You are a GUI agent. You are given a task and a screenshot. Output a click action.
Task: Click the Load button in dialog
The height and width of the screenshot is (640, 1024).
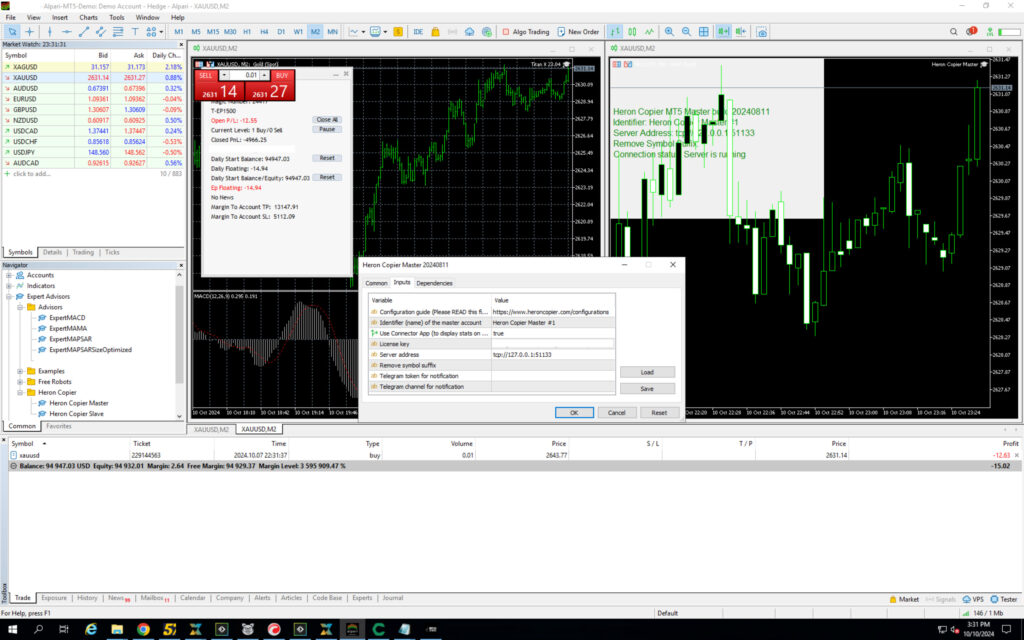[647, 372]
